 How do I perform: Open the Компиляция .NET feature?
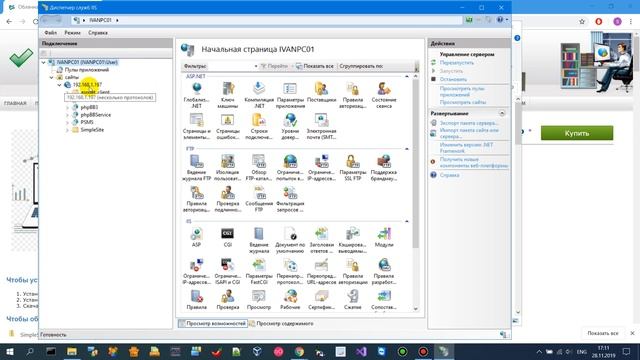[259, 95]
